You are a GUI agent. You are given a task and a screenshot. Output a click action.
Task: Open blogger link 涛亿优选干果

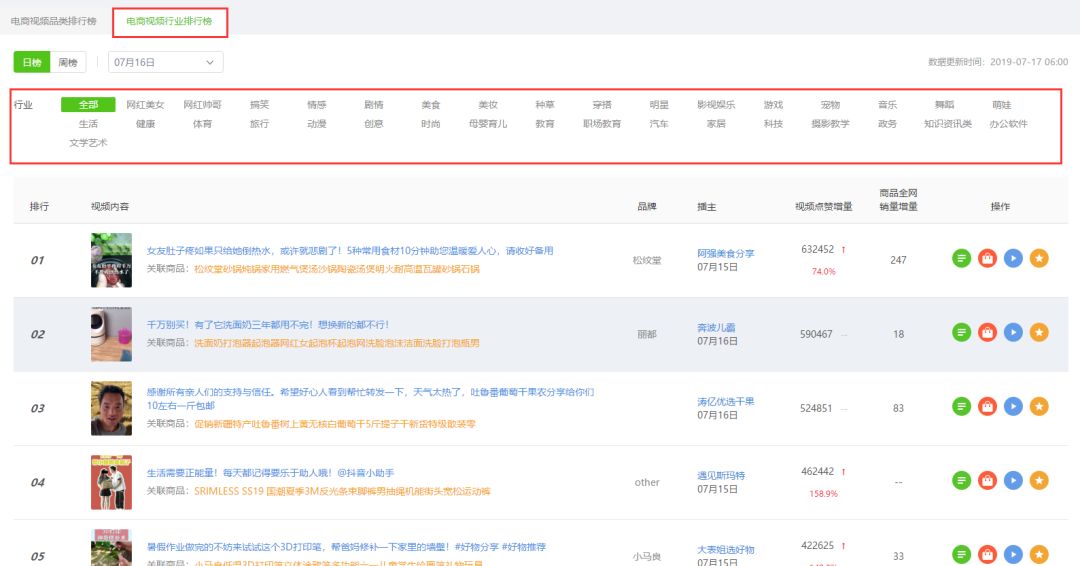[x=726, y=401]
